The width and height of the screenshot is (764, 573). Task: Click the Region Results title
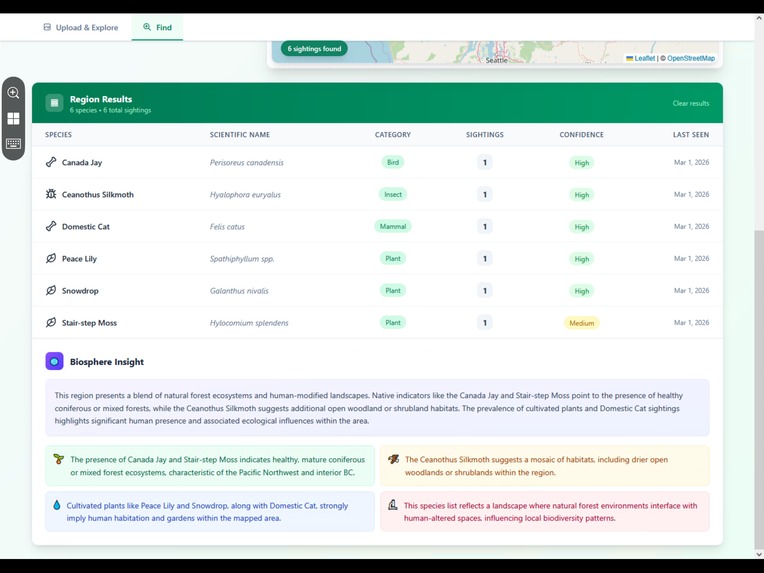point(101,99)
